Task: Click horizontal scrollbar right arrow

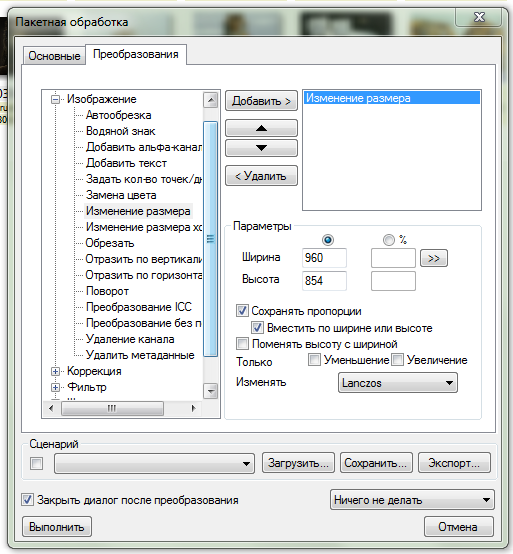Action: tap(193, 408)
